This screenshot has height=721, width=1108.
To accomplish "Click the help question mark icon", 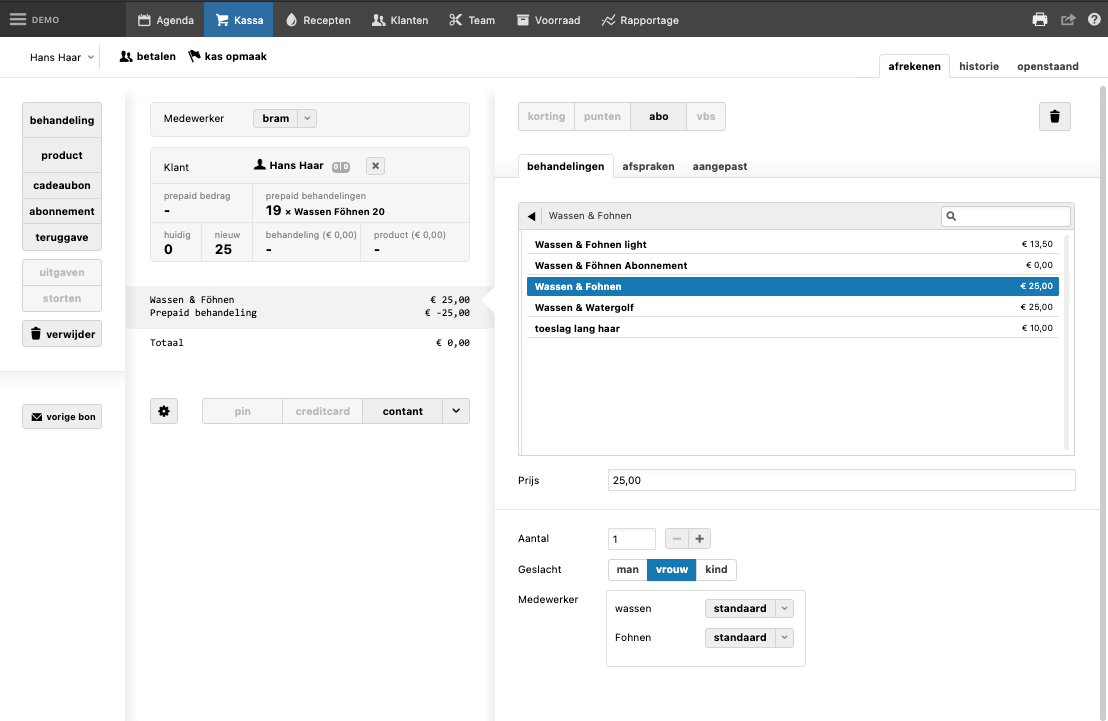I will pyautogui.click(x=1094, y=19).
